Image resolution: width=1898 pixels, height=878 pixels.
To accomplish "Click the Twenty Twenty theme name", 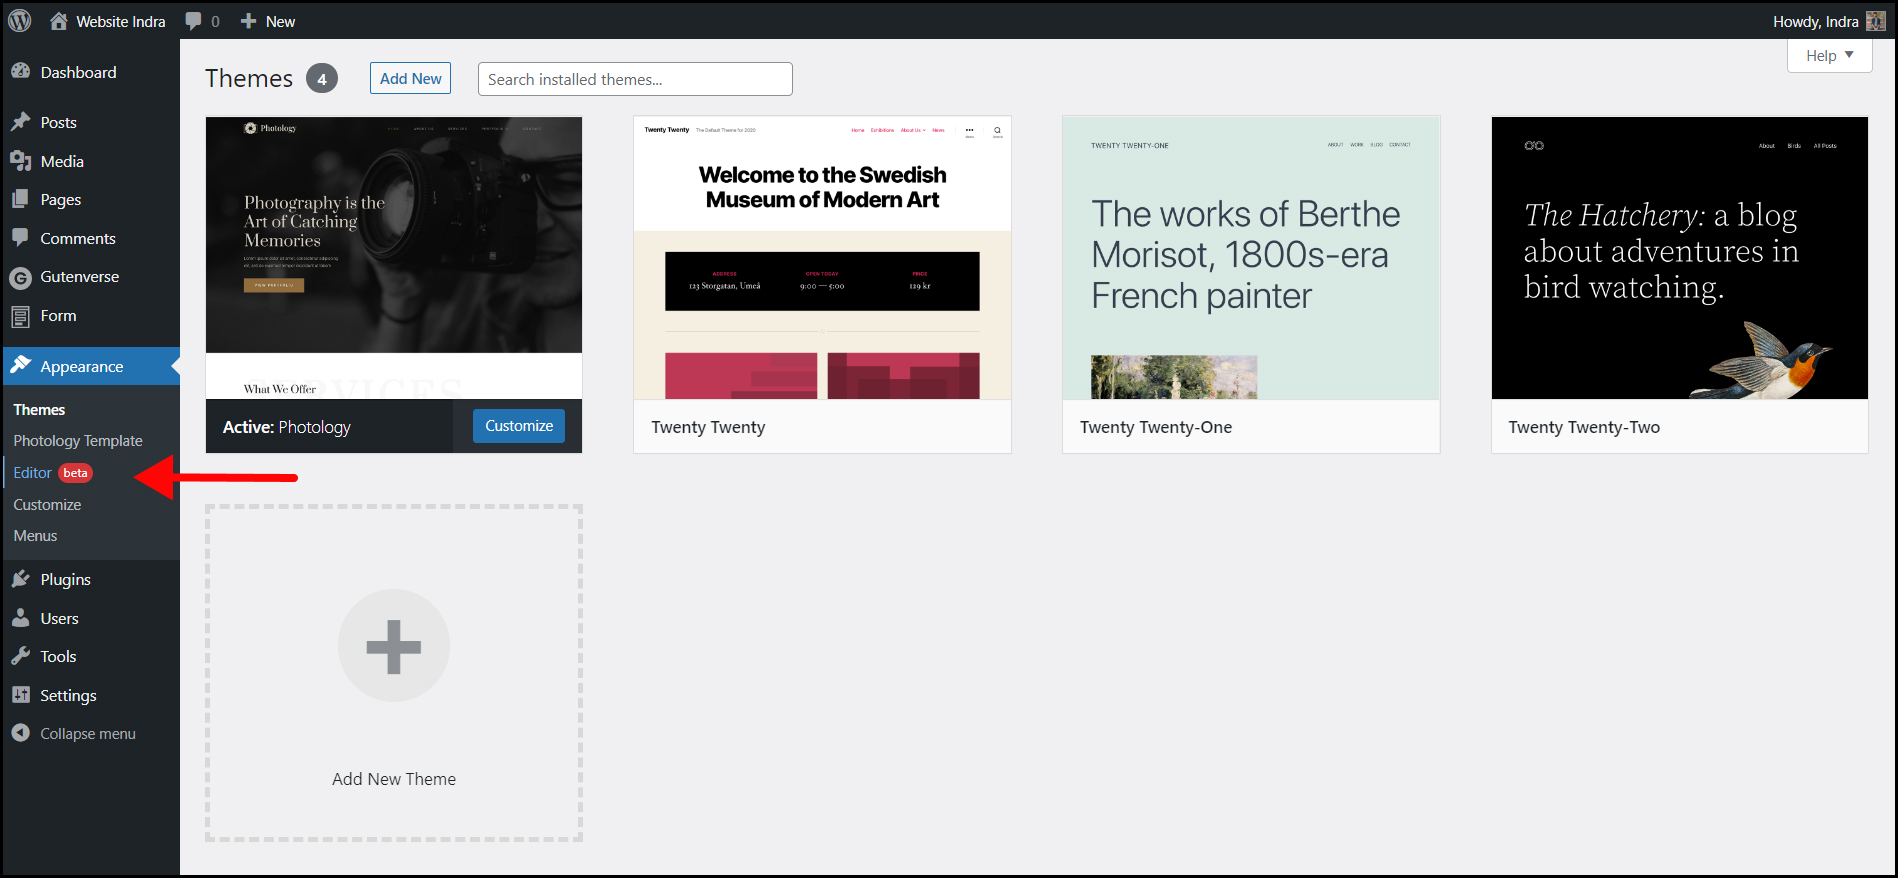I will point(708,427).
